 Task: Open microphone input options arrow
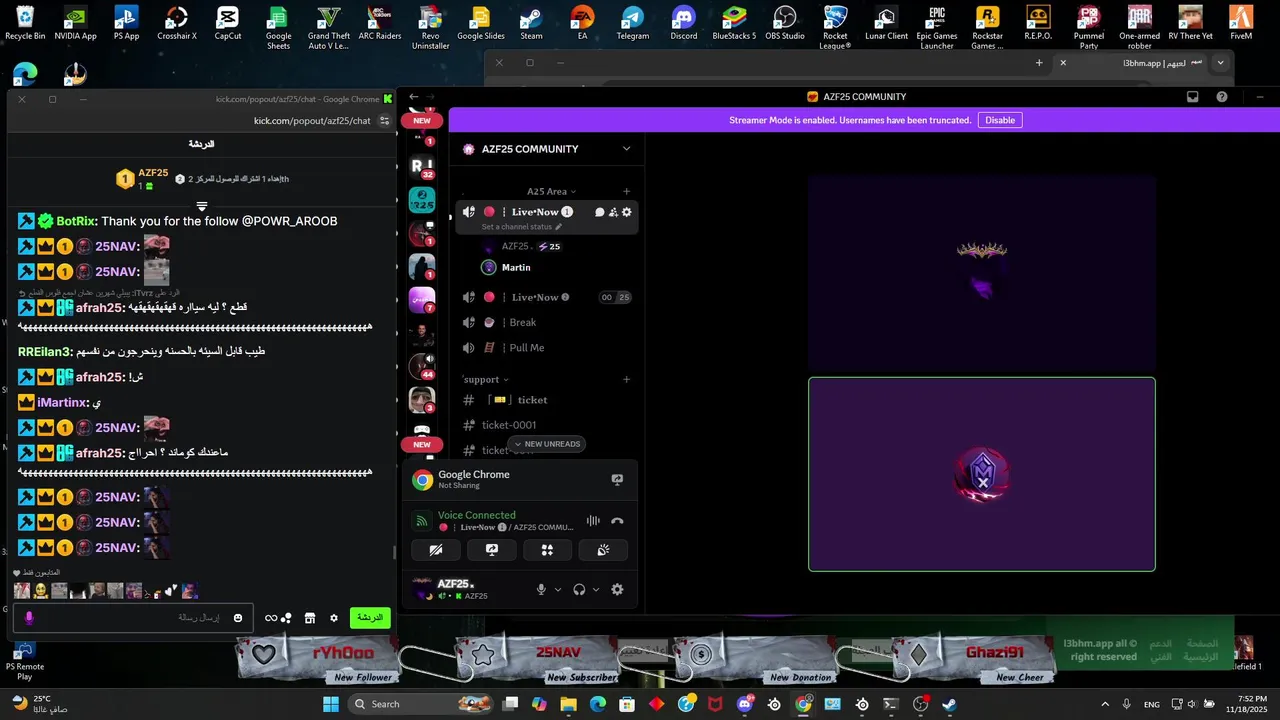point(558,590)
